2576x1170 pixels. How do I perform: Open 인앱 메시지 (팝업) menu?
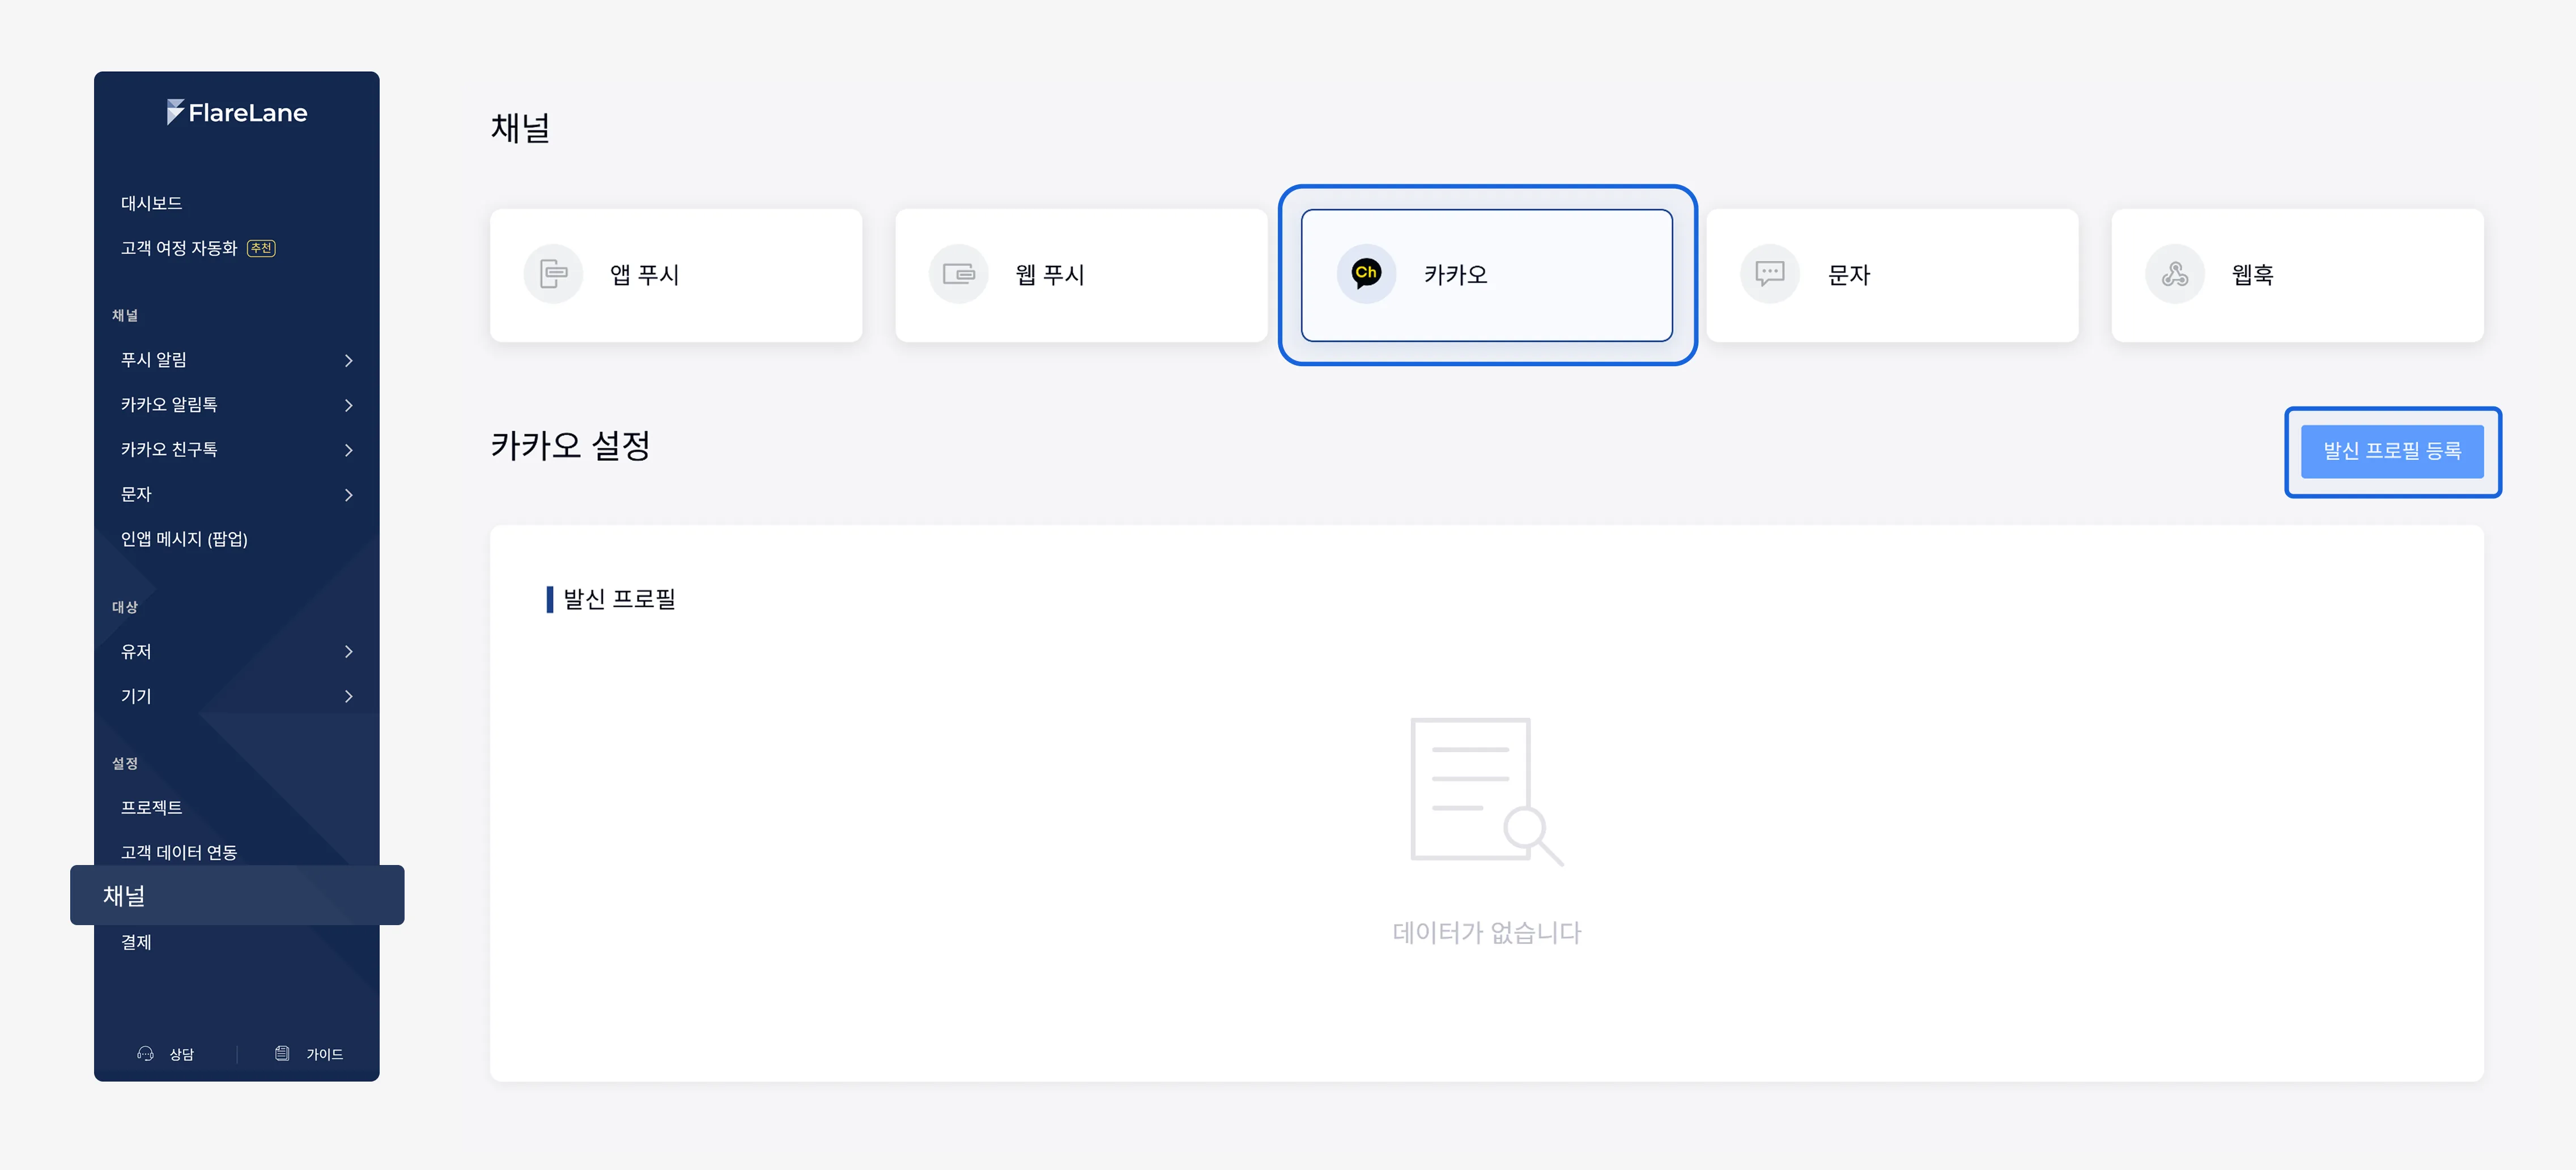pyautogui.click(x=184, y=539)
